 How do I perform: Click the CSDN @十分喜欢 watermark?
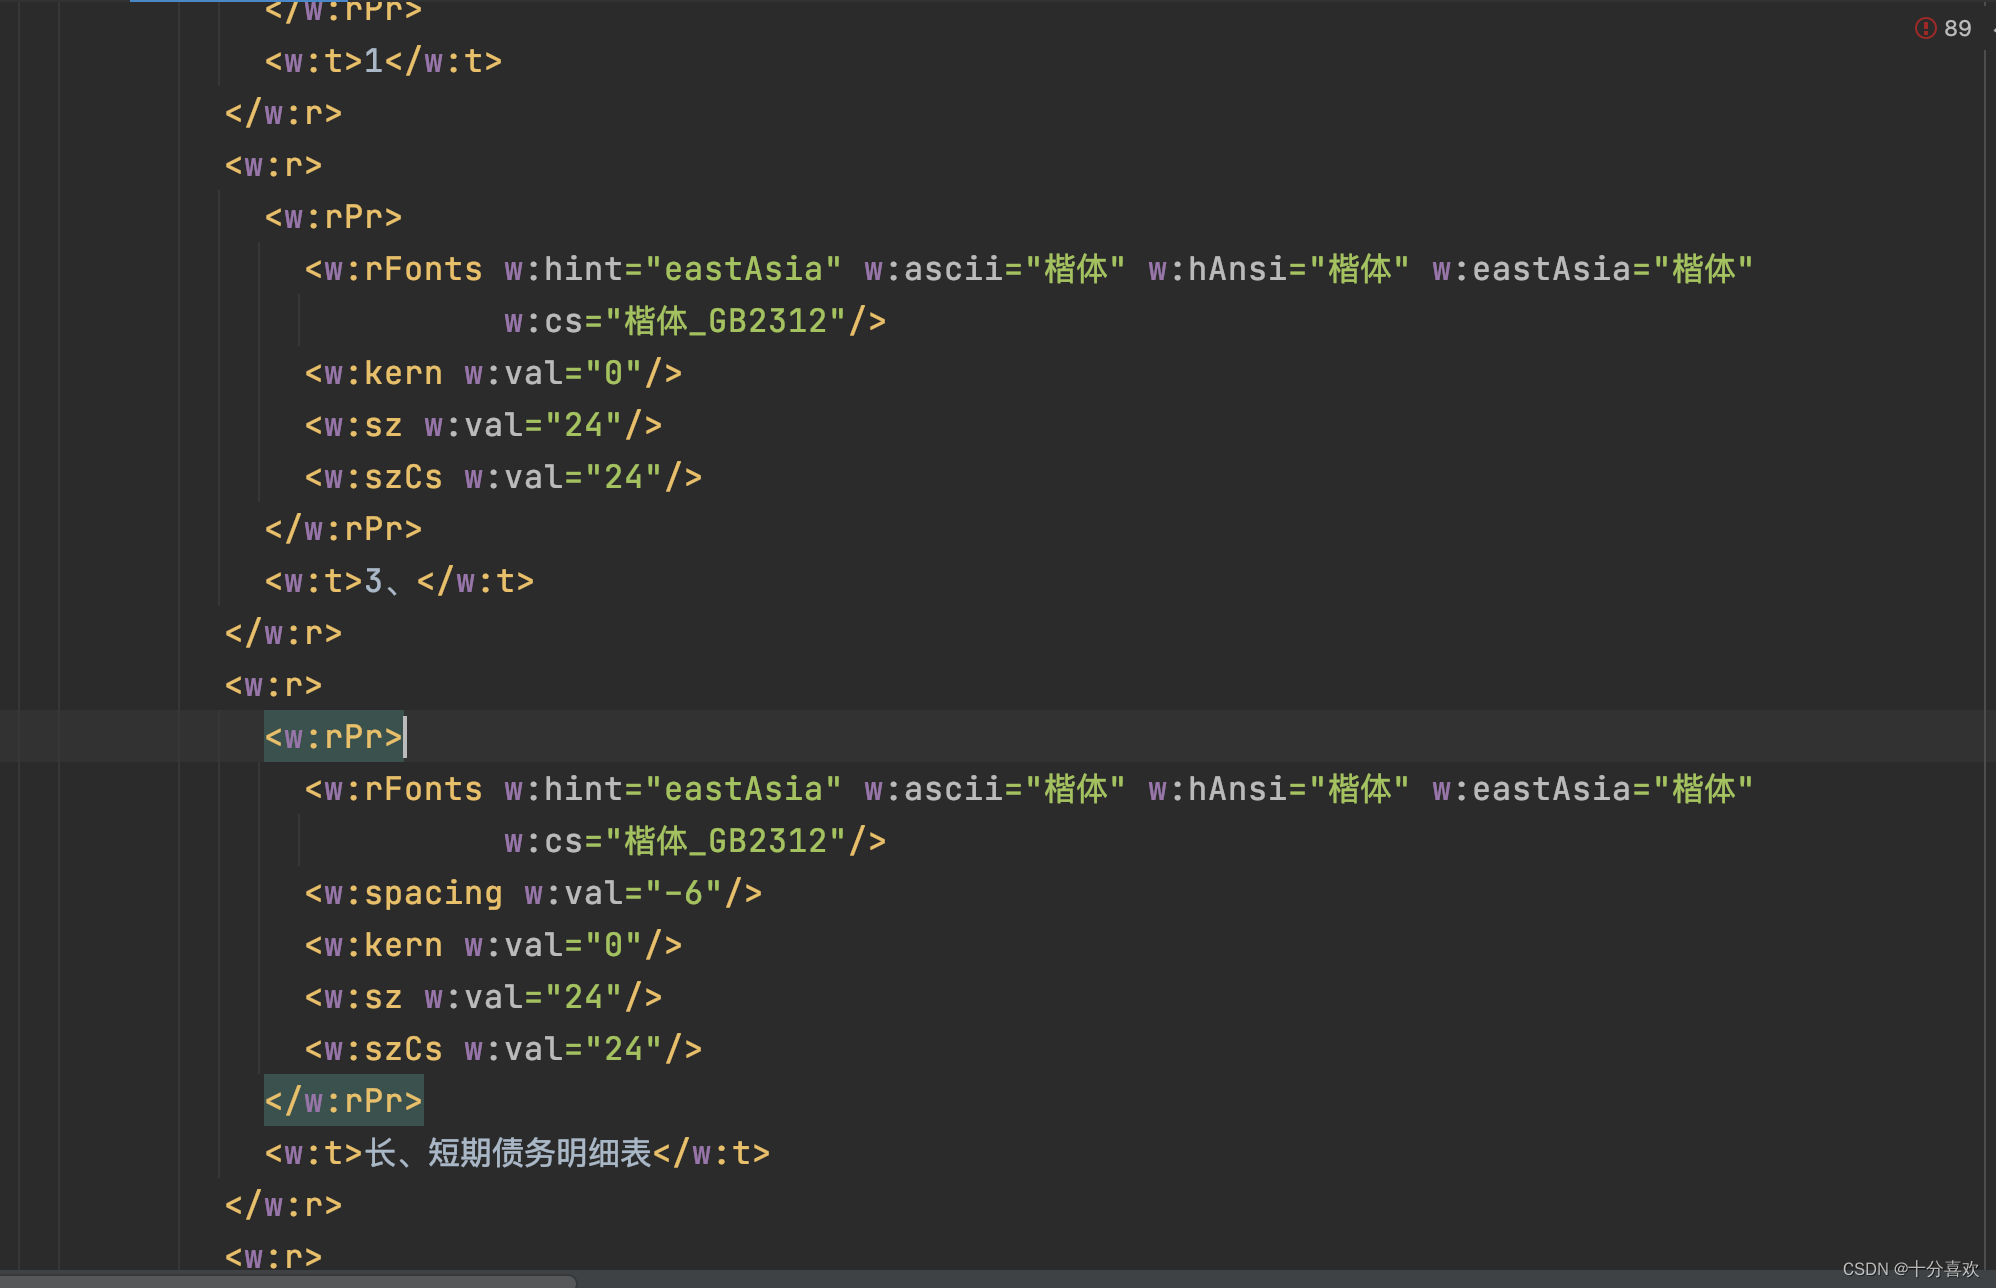pyautogui.click(x=1910, y=1268)
